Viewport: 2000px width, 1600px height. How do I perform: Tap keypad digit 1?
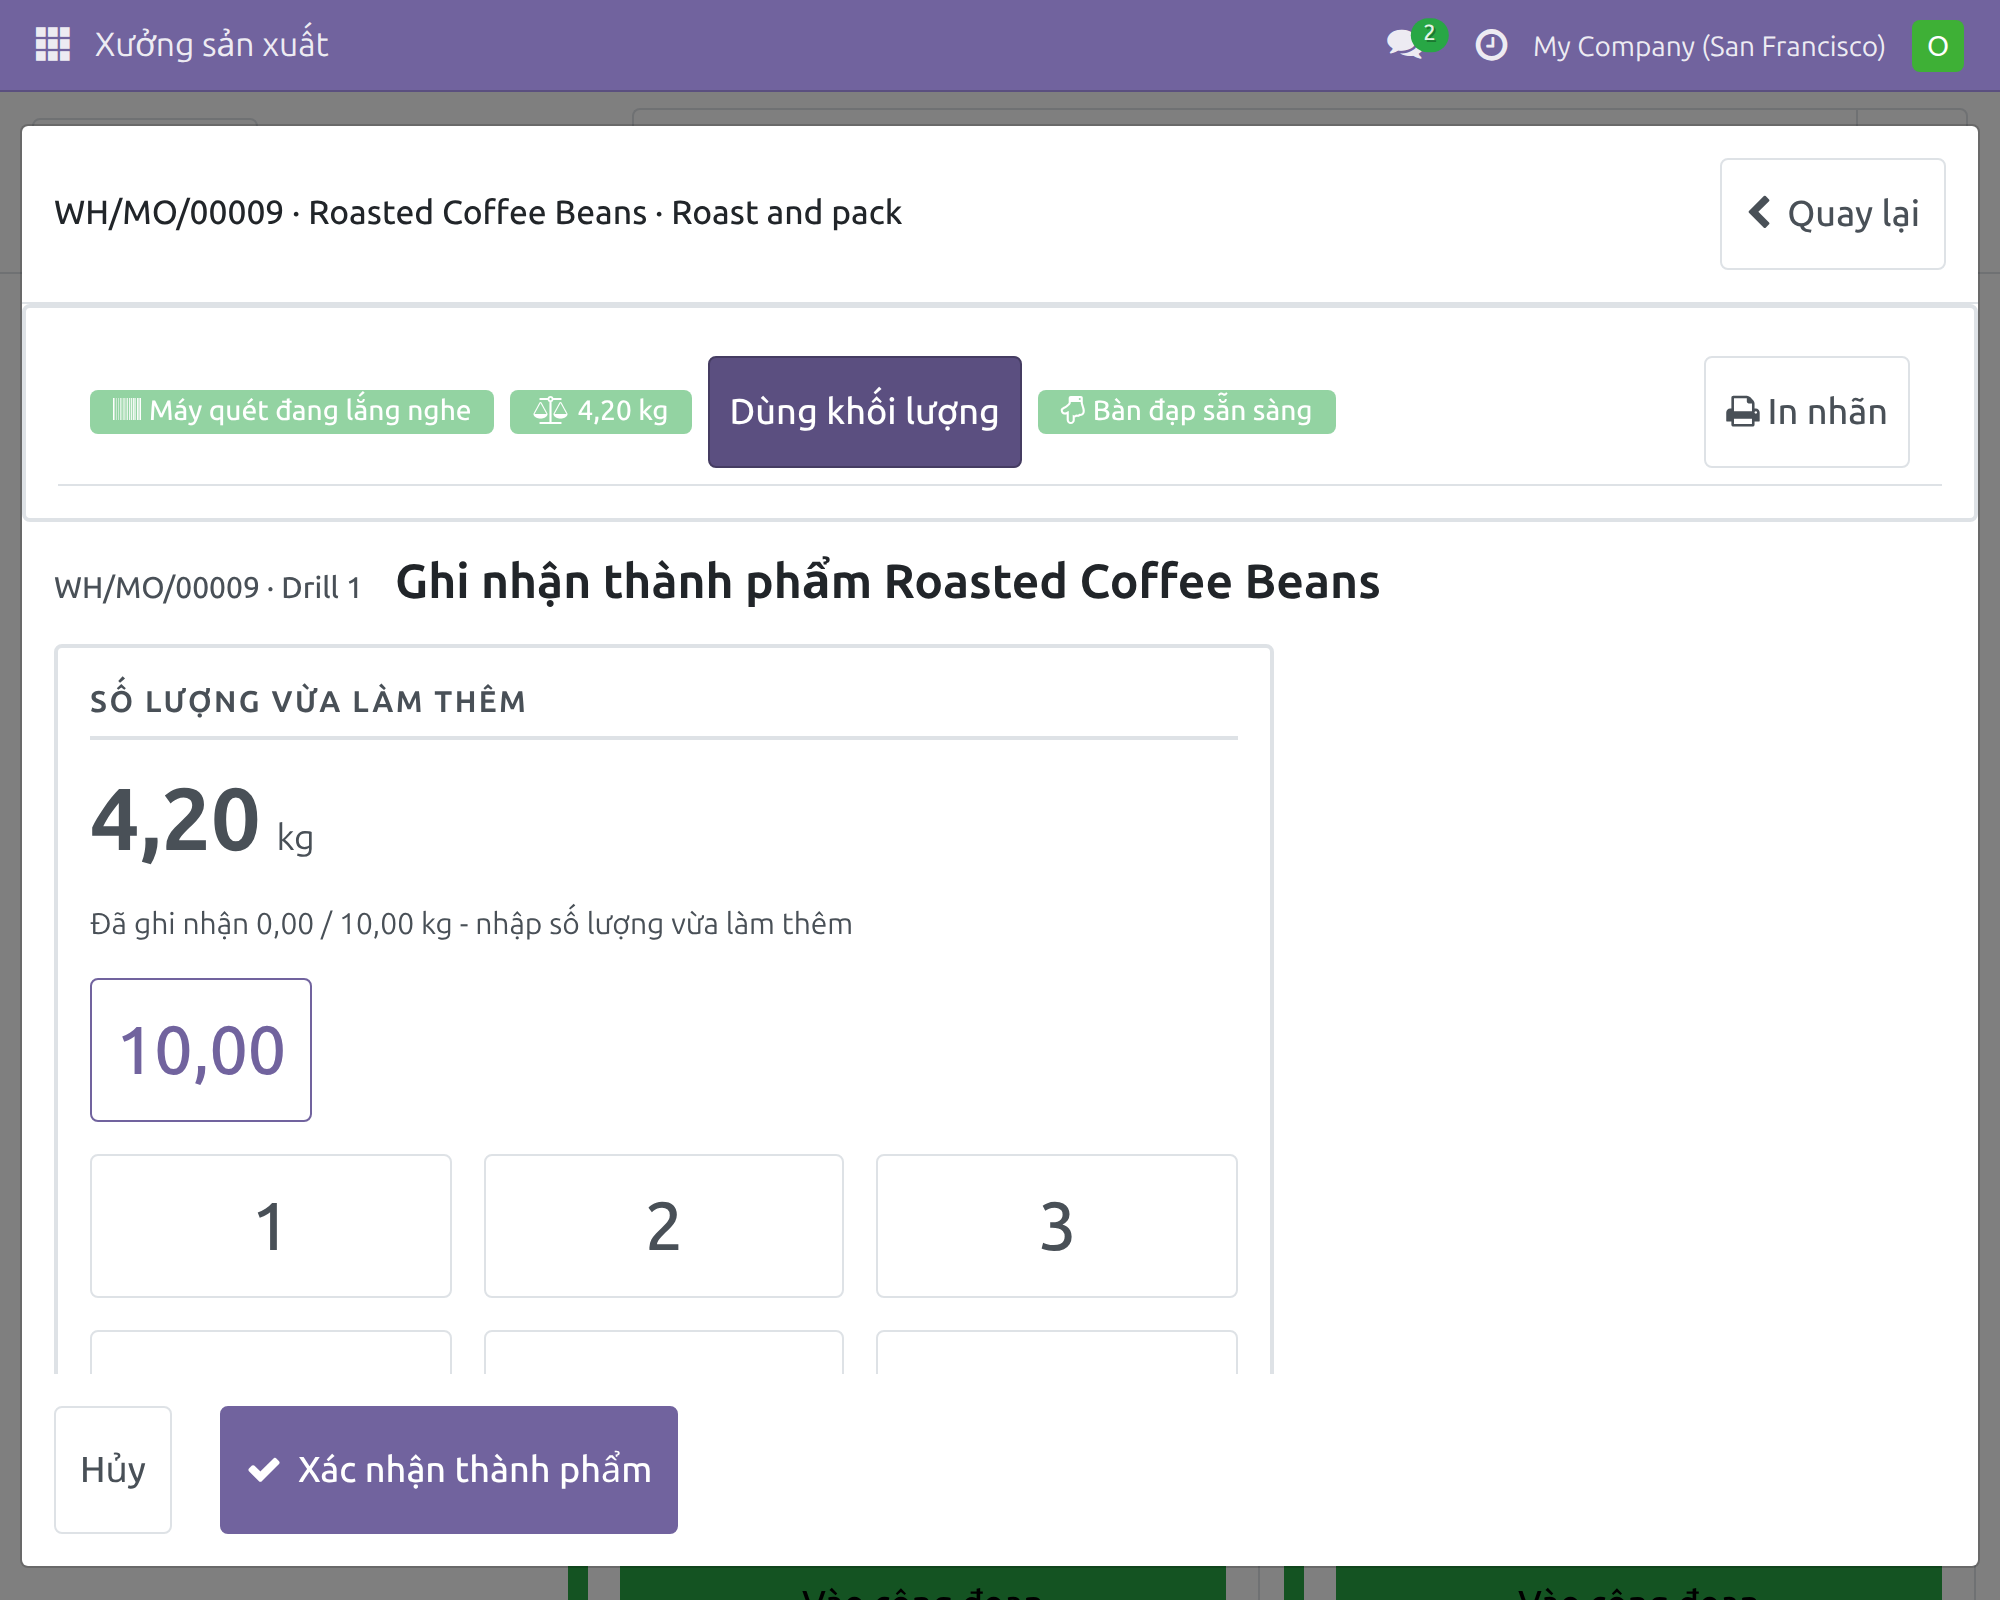(271, 1226)
